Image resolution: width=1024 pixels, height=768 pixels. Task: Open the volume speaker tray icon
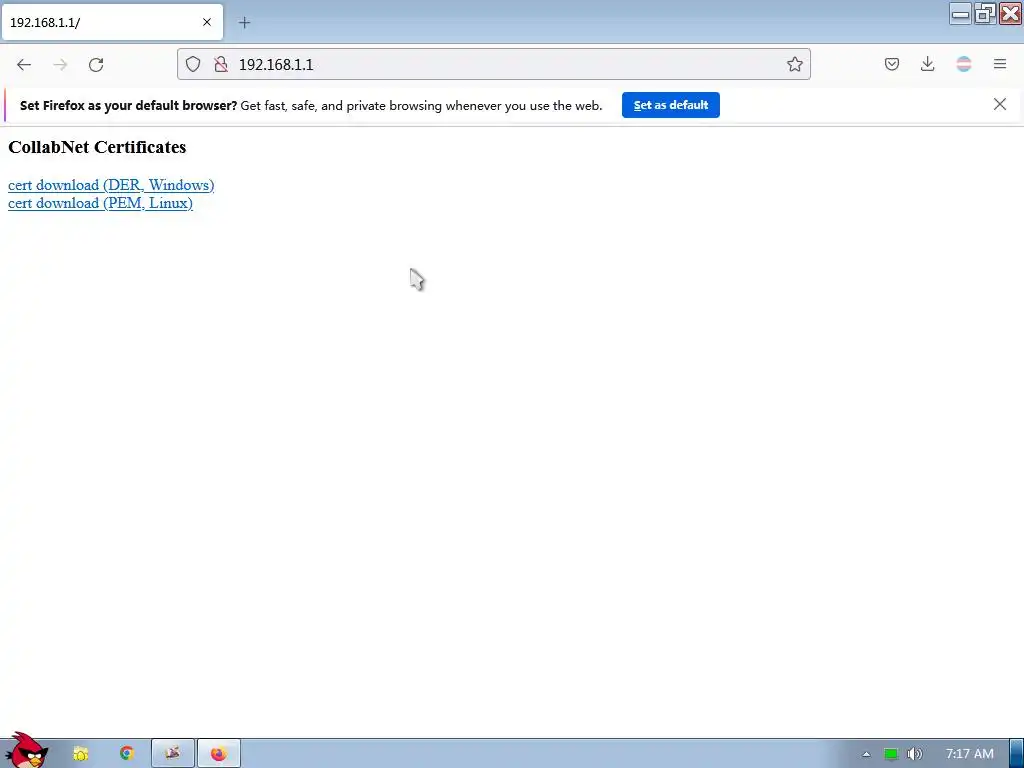pos(914,754)
